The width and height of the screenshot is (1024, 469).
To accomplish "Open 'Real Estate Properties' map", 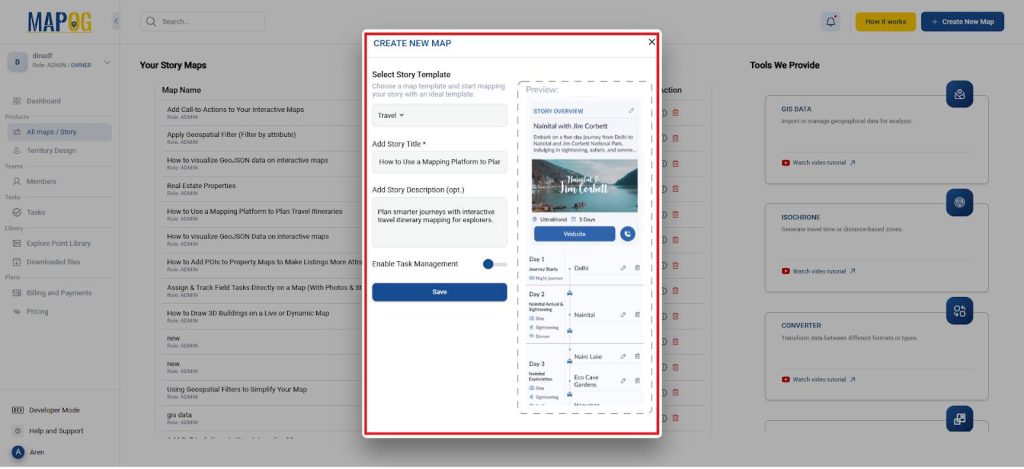I will (201, 186).
